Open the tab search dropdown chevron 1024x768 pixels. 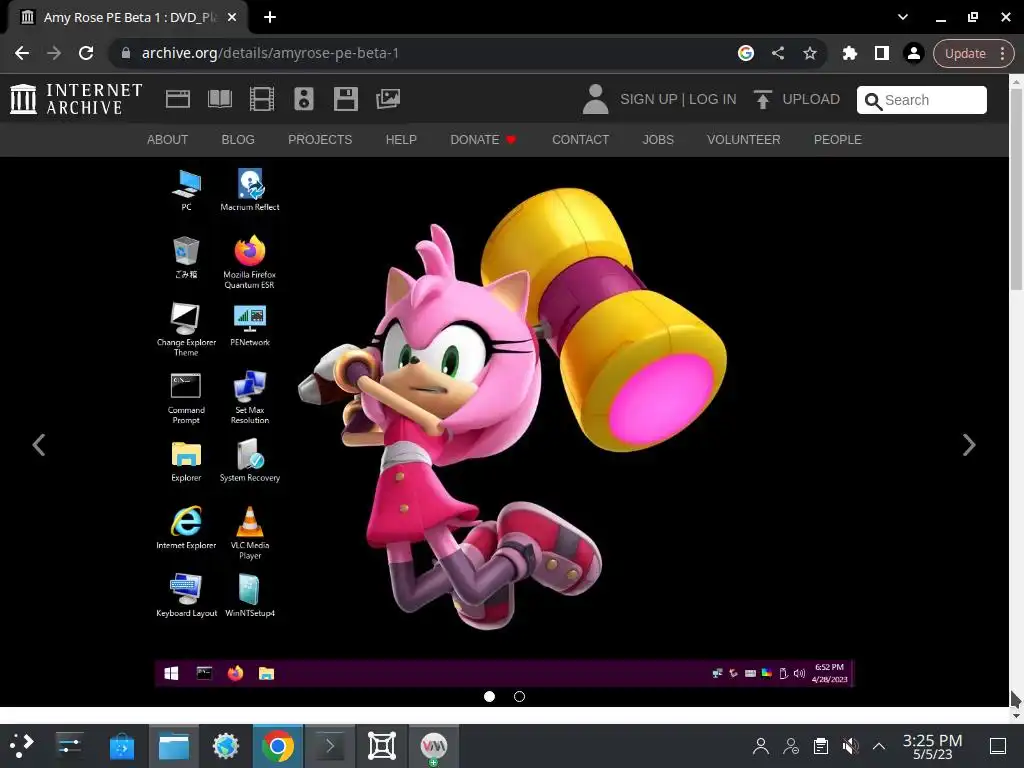click(x=903, y=17)
